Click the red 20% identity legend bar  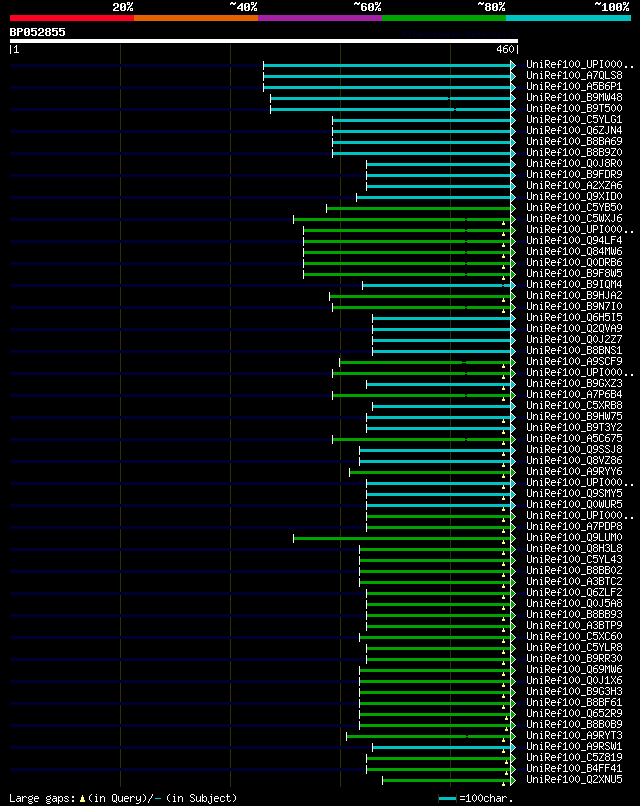tap(72, 18)
